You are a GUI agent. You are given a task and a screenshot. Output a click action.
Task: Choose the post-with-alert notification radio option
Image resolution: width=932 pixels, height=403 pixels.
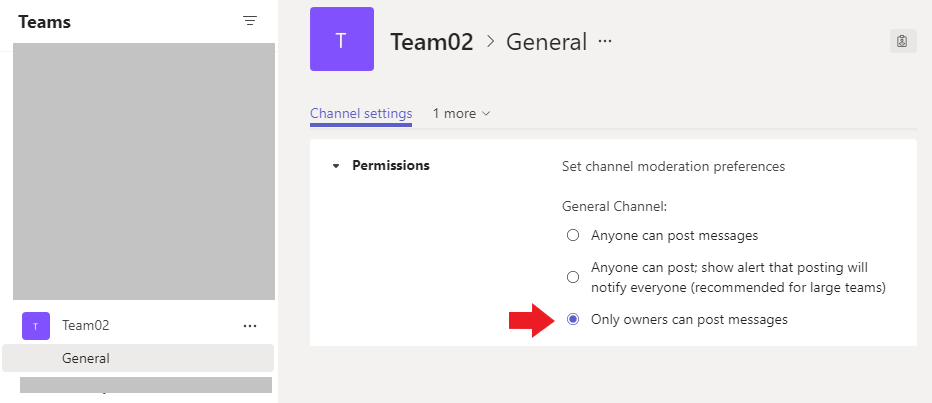pyautogui.click(x=573, y=277)
